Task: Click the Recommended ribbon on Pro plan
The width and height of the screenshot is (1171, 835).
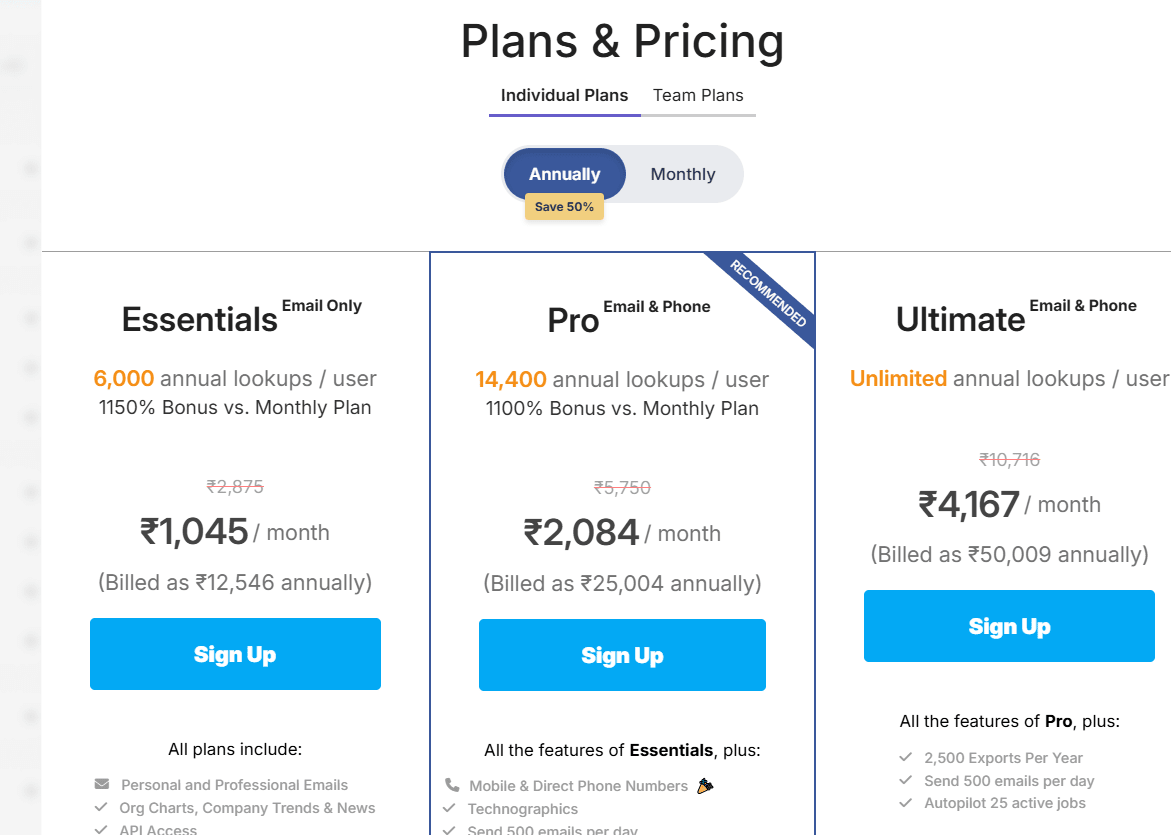Action: pos(767,294)
